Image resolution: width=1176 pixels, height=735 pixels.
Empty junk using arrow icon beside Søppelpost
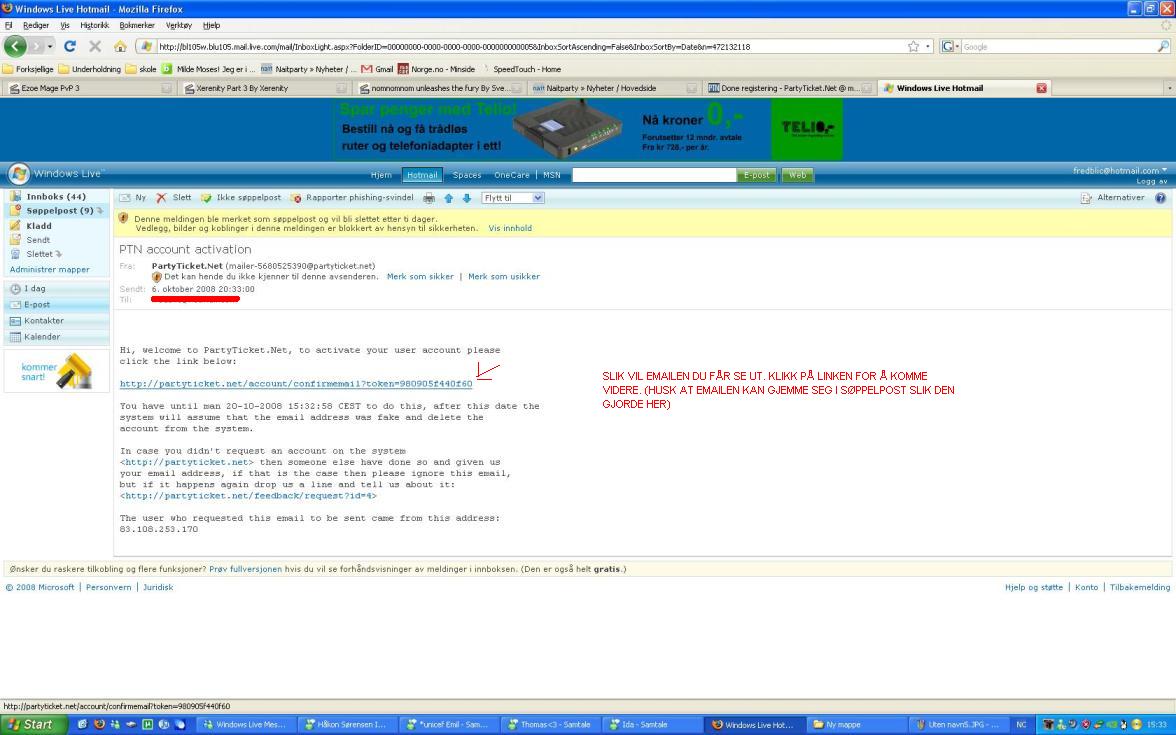click(100, 211)
